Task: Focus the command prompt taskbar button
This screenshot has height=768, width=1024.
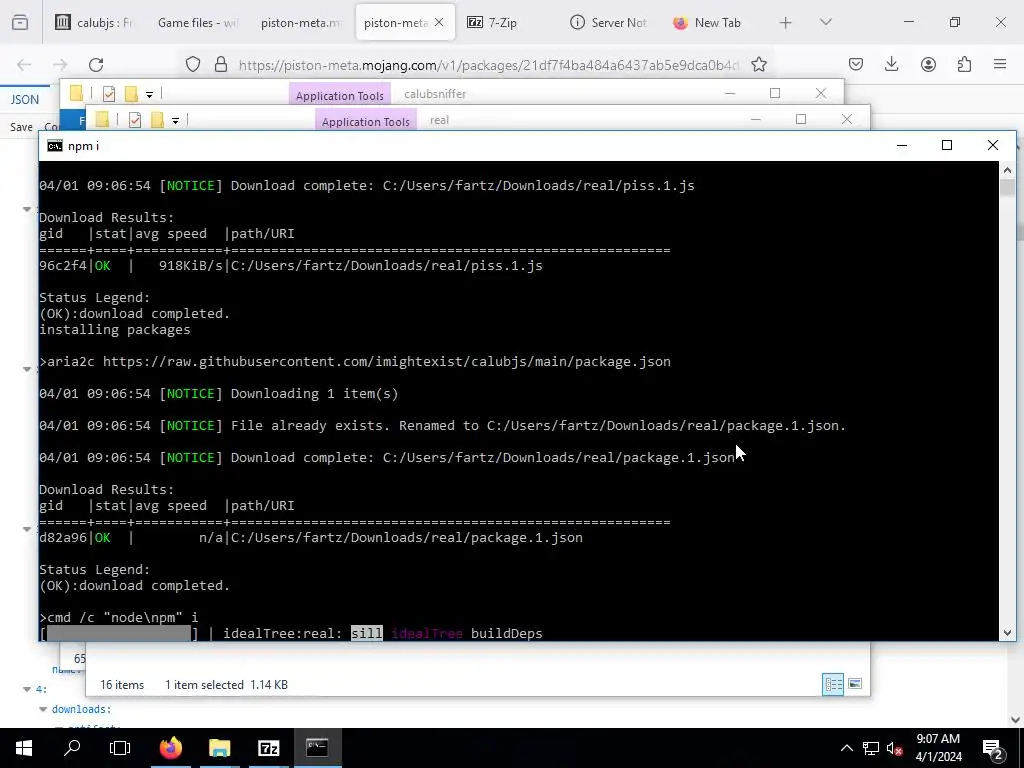Action: [317, 748]
